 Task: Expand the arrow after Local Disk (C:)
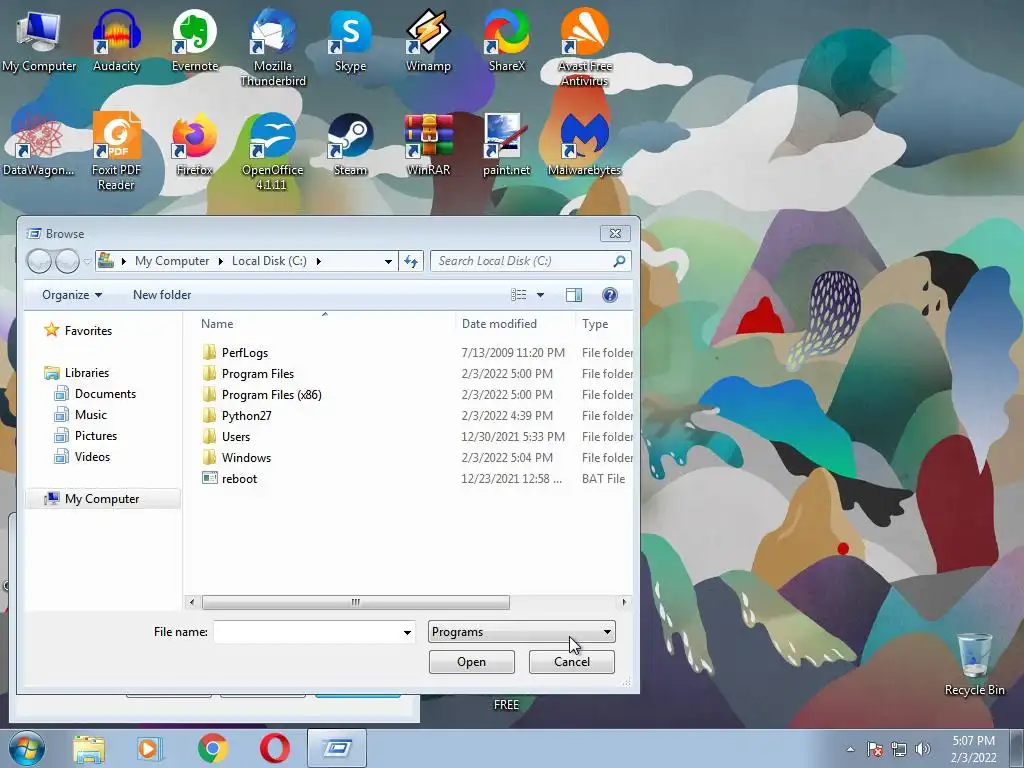point(319,261)
